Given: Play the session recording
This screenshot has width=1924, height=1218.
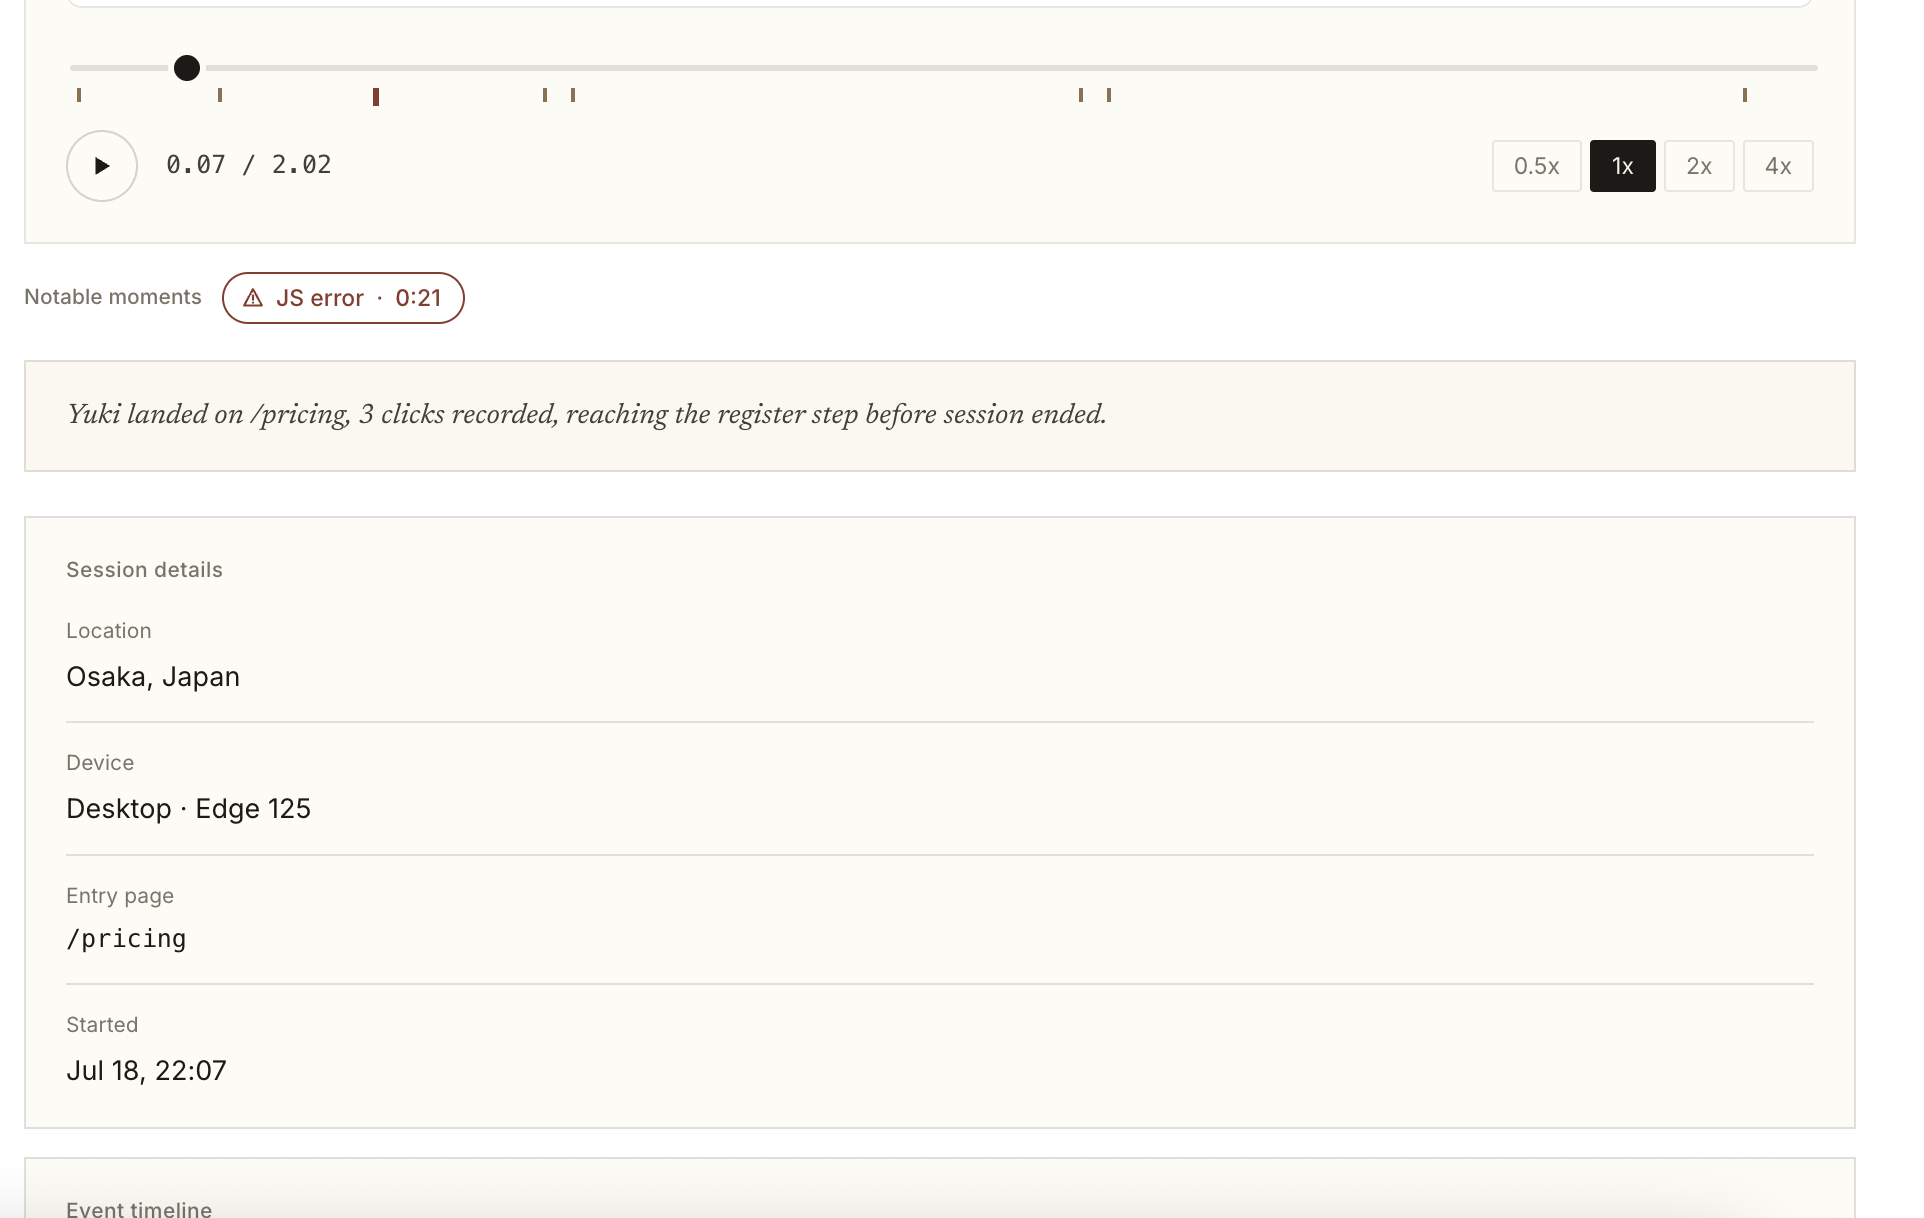Looking at the screenshot, I should pyautogui.click(x=102, y=166).
